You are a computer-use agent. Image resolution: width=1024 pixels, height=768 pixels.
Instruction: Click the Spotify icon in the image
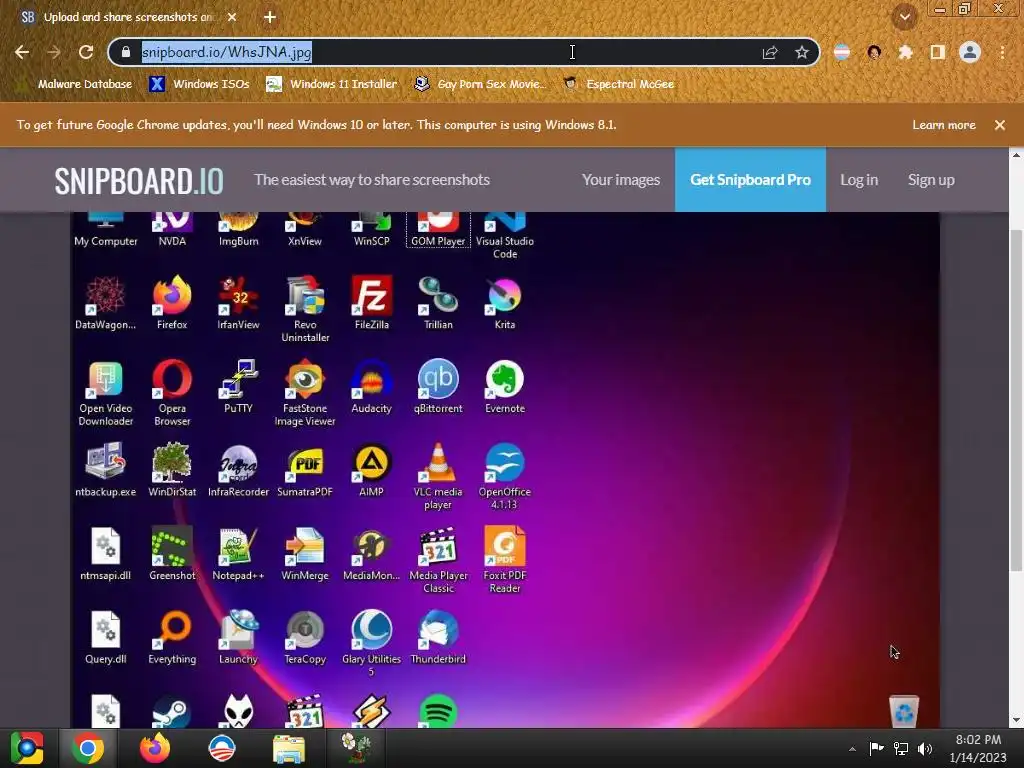pyautogui.click(x=438, y=711)
